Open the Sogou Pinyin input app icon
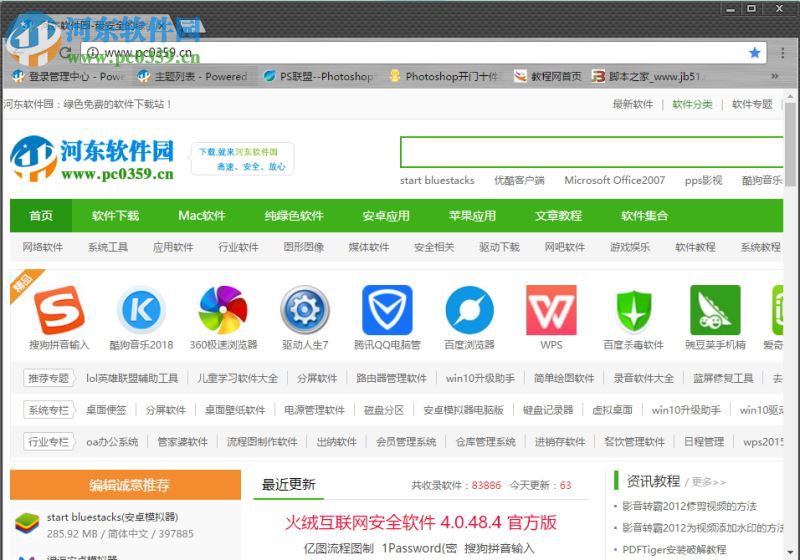The width and height of the screenshot is (800, 560). pos(59,310)
